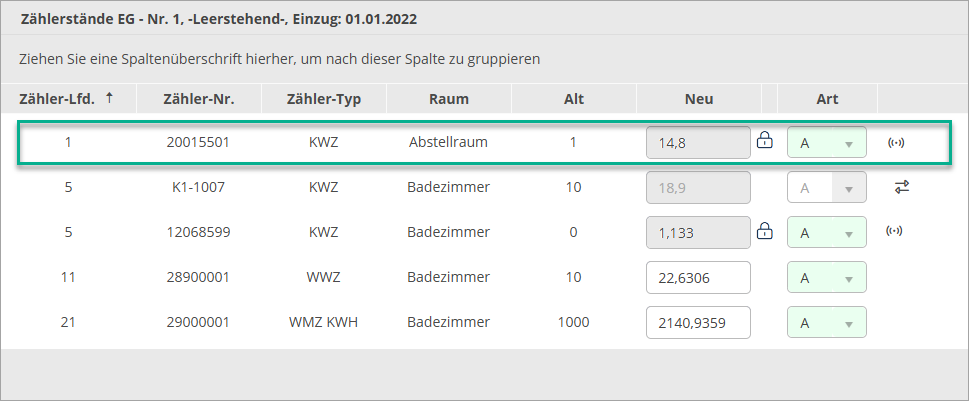
Task: Open the Art dropdown for meter 28900001
Action: (x=848, y=278)
